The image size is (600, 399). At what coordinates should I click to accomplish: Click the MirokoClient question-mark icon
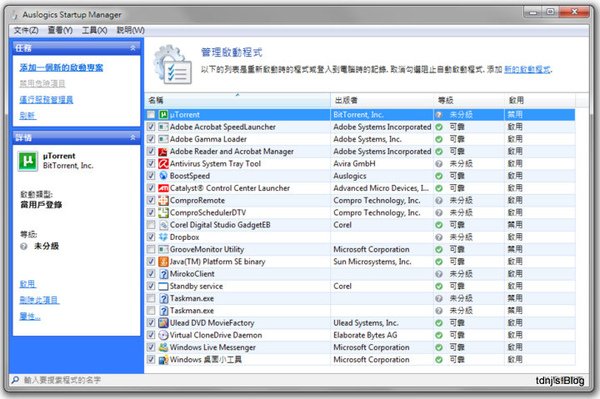coord(163,274)
